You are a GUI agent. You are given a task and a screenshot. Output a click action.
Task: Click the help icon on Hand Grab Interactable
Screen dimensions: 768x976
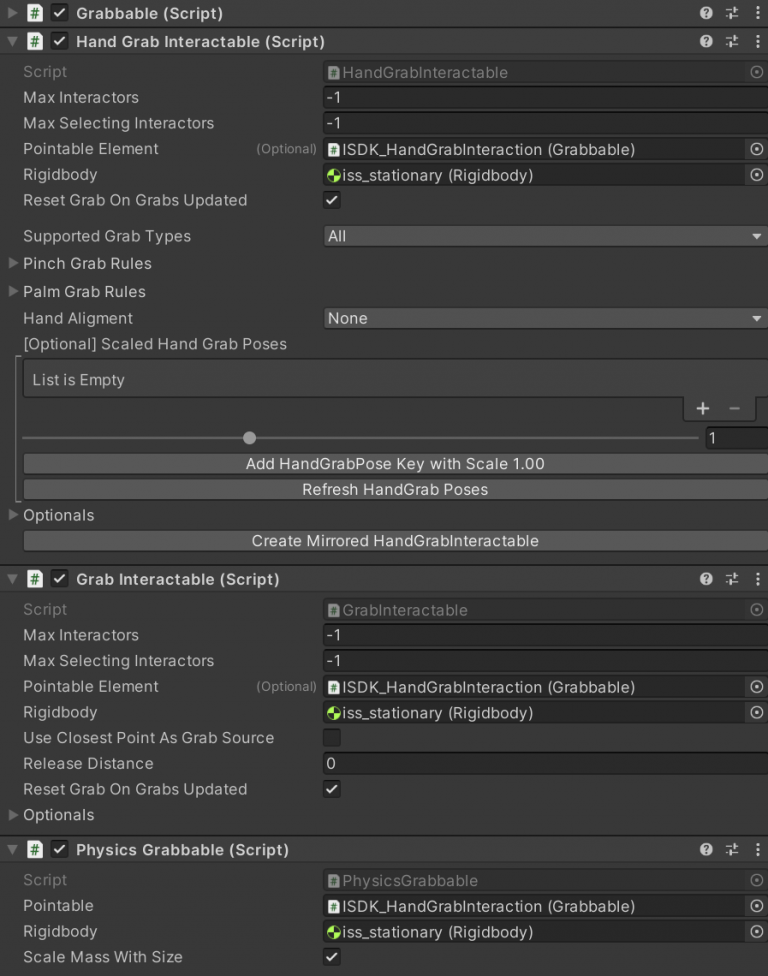707,42
